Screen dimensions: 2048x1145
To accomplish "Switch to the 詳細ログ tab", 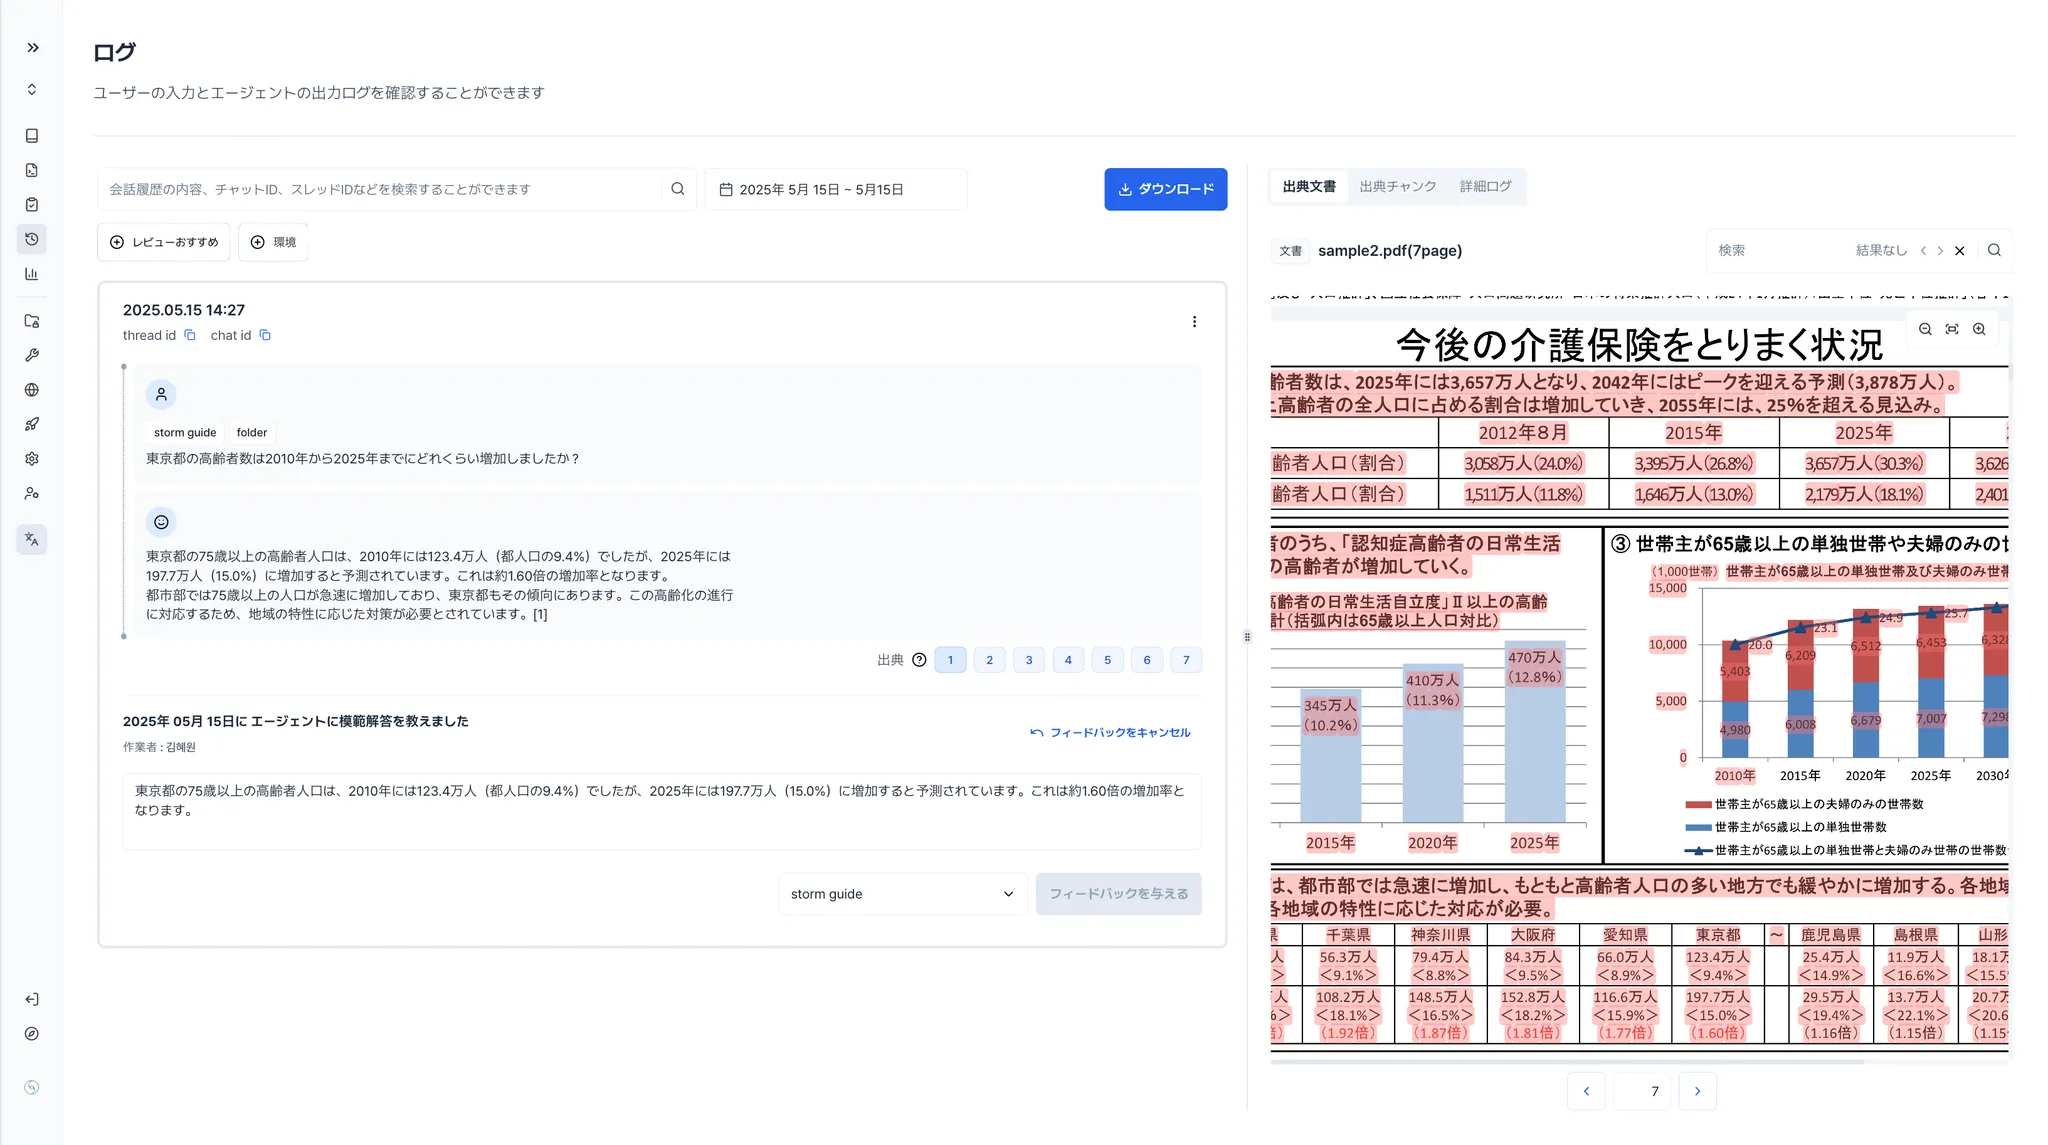I will click(1485, 187).
